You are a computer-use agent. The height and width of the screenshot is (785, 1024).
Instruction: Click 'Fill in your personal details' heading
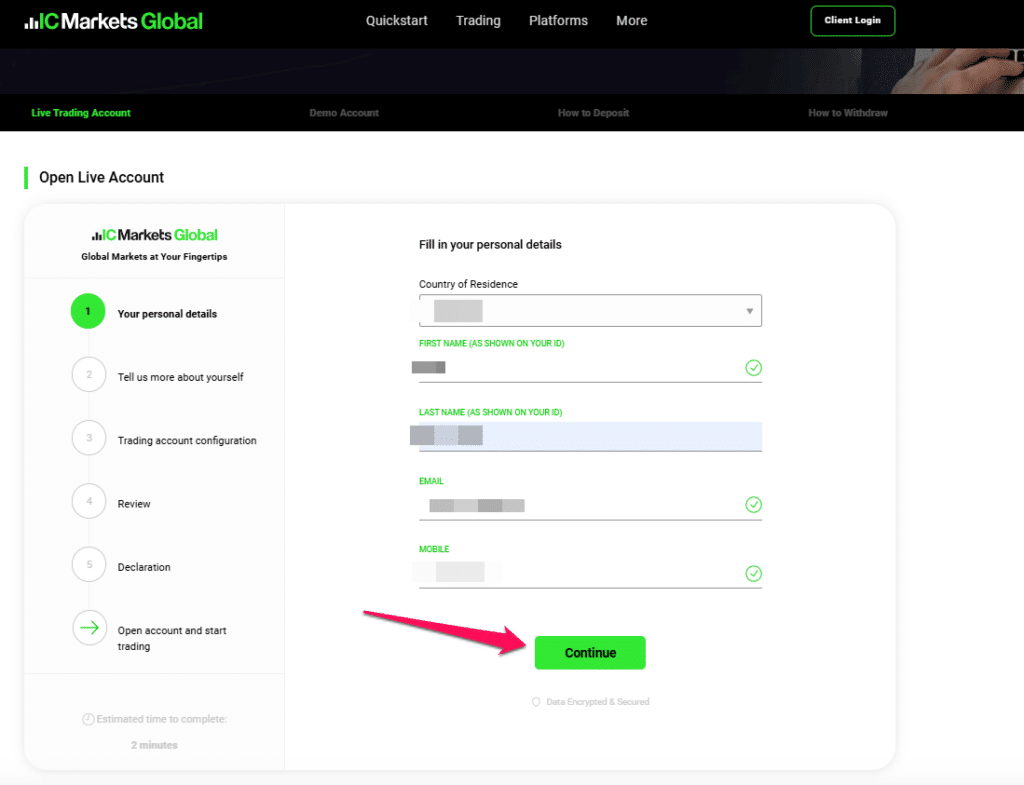pyautogui.click(x=490, y=245)
